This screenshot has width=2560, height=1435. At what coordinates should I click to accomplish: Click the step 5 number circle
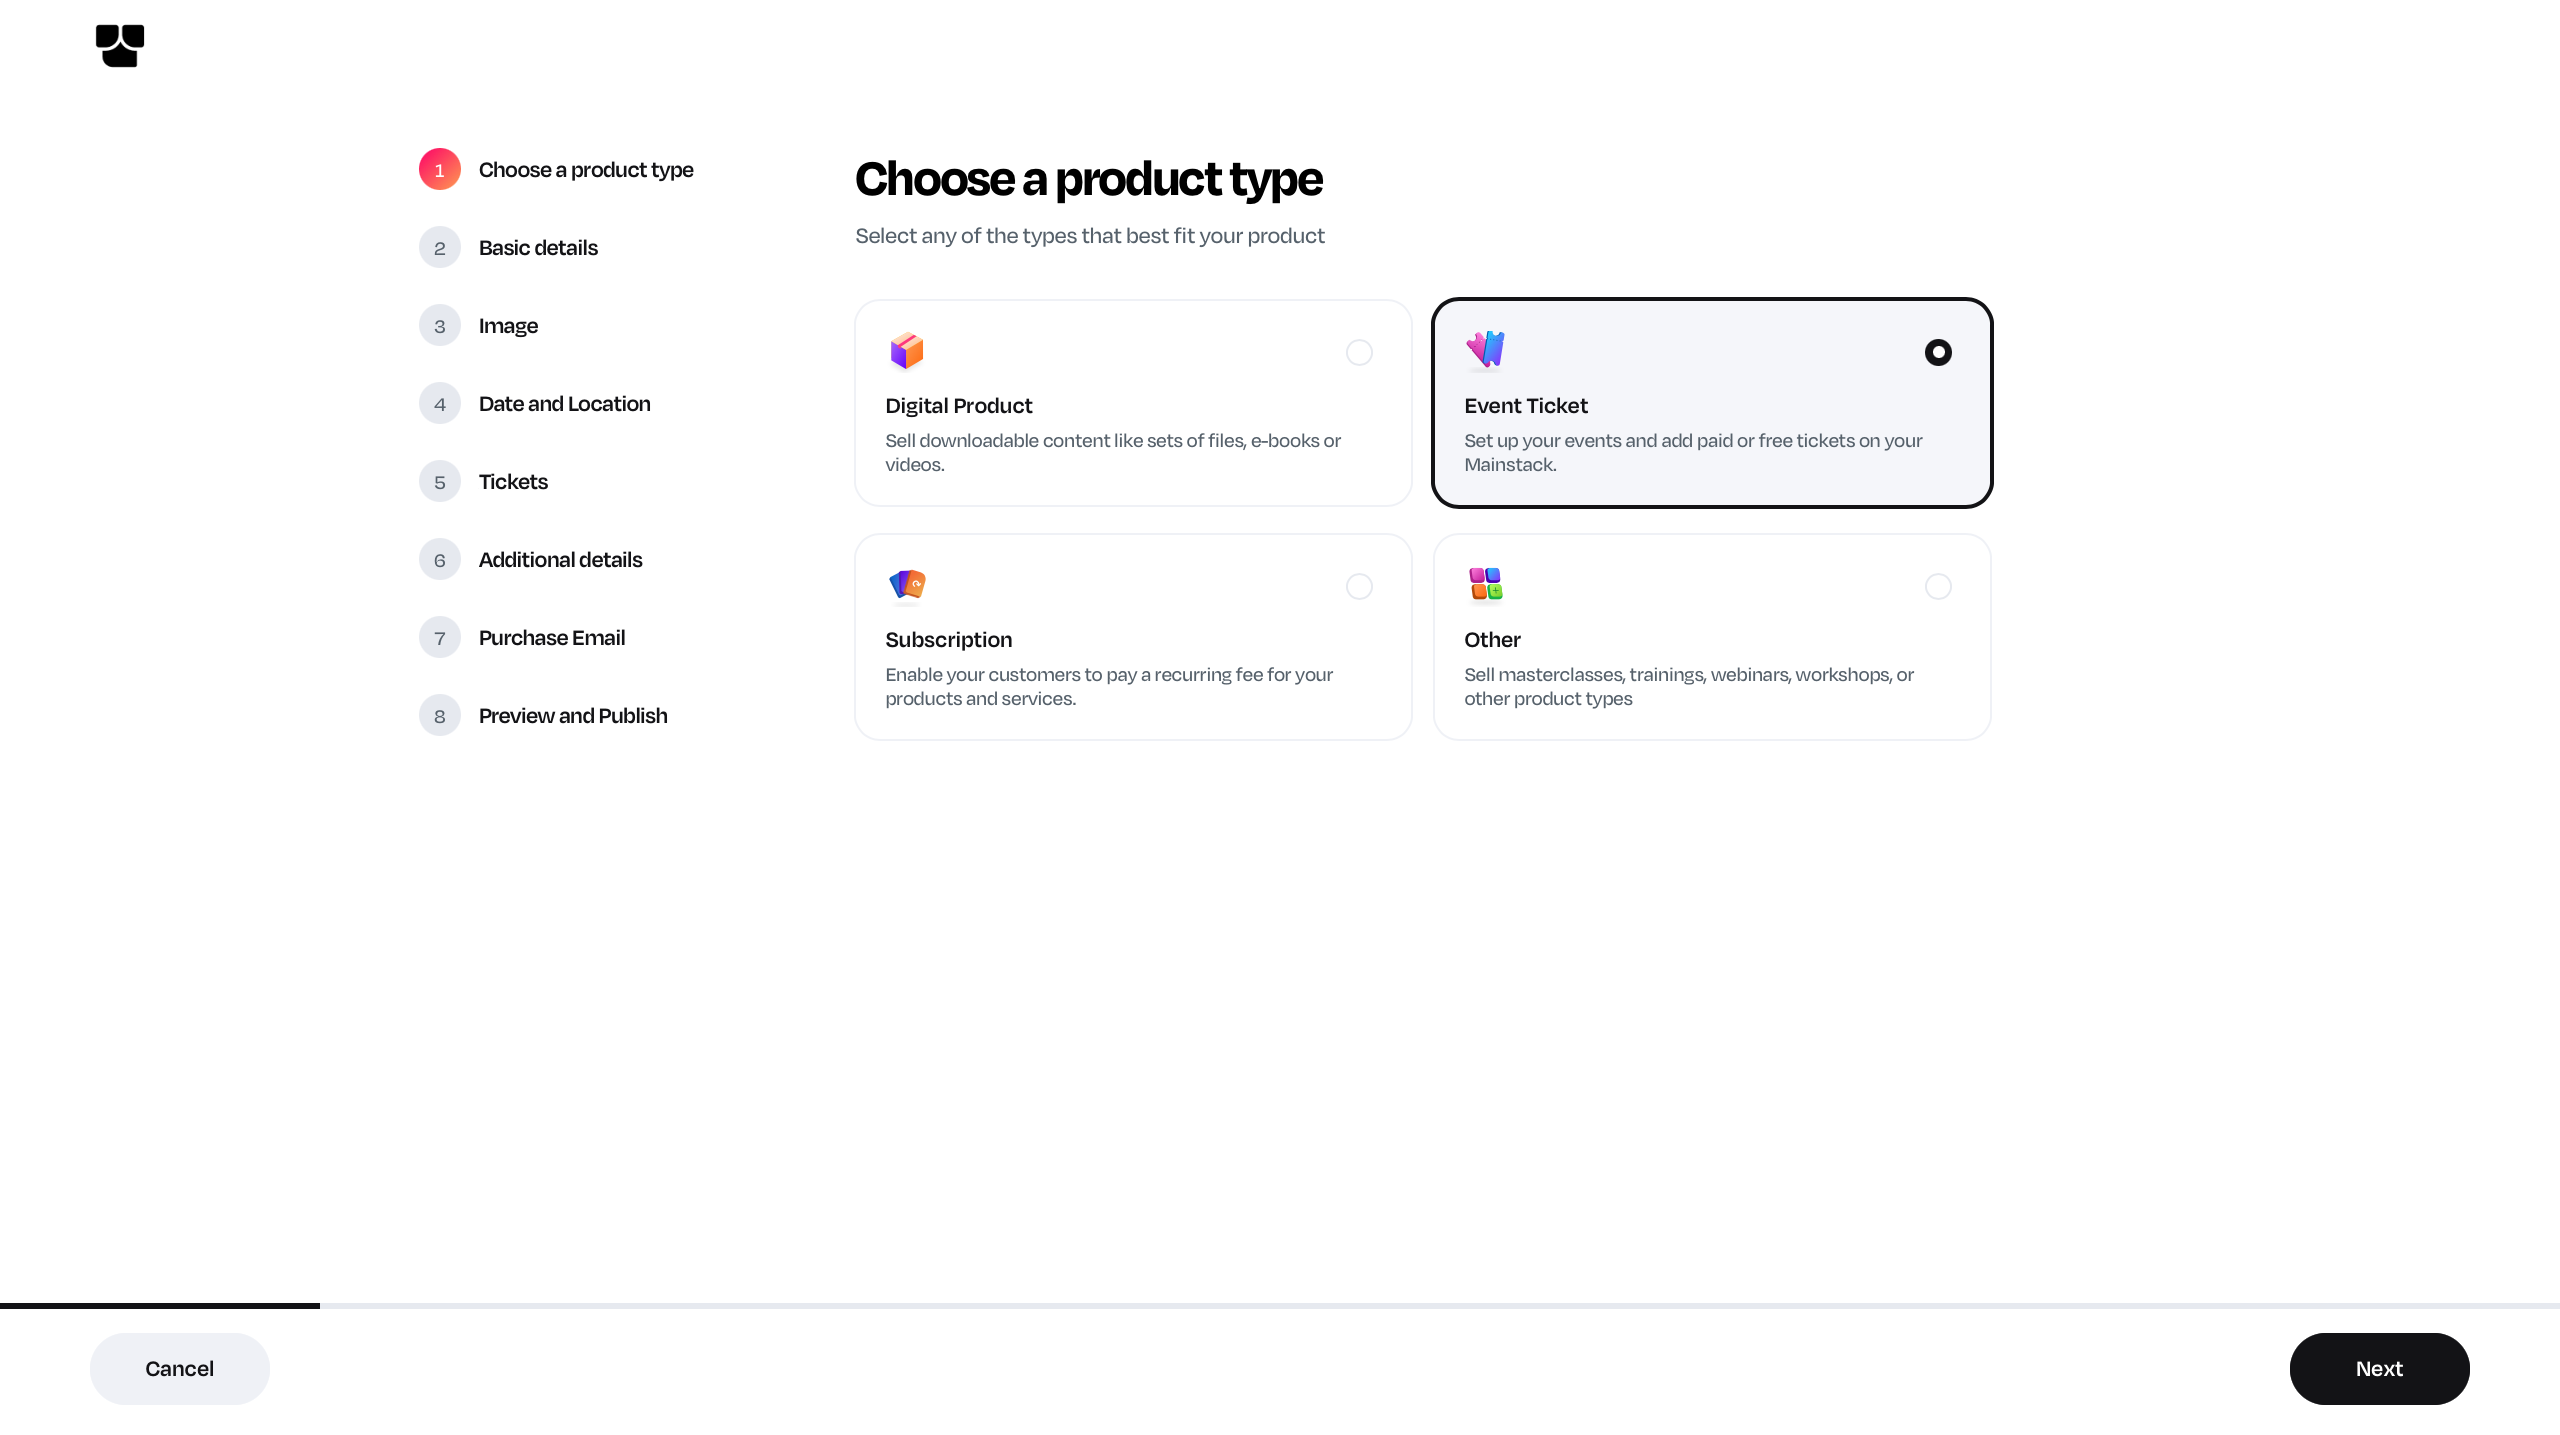coord(440,482)
